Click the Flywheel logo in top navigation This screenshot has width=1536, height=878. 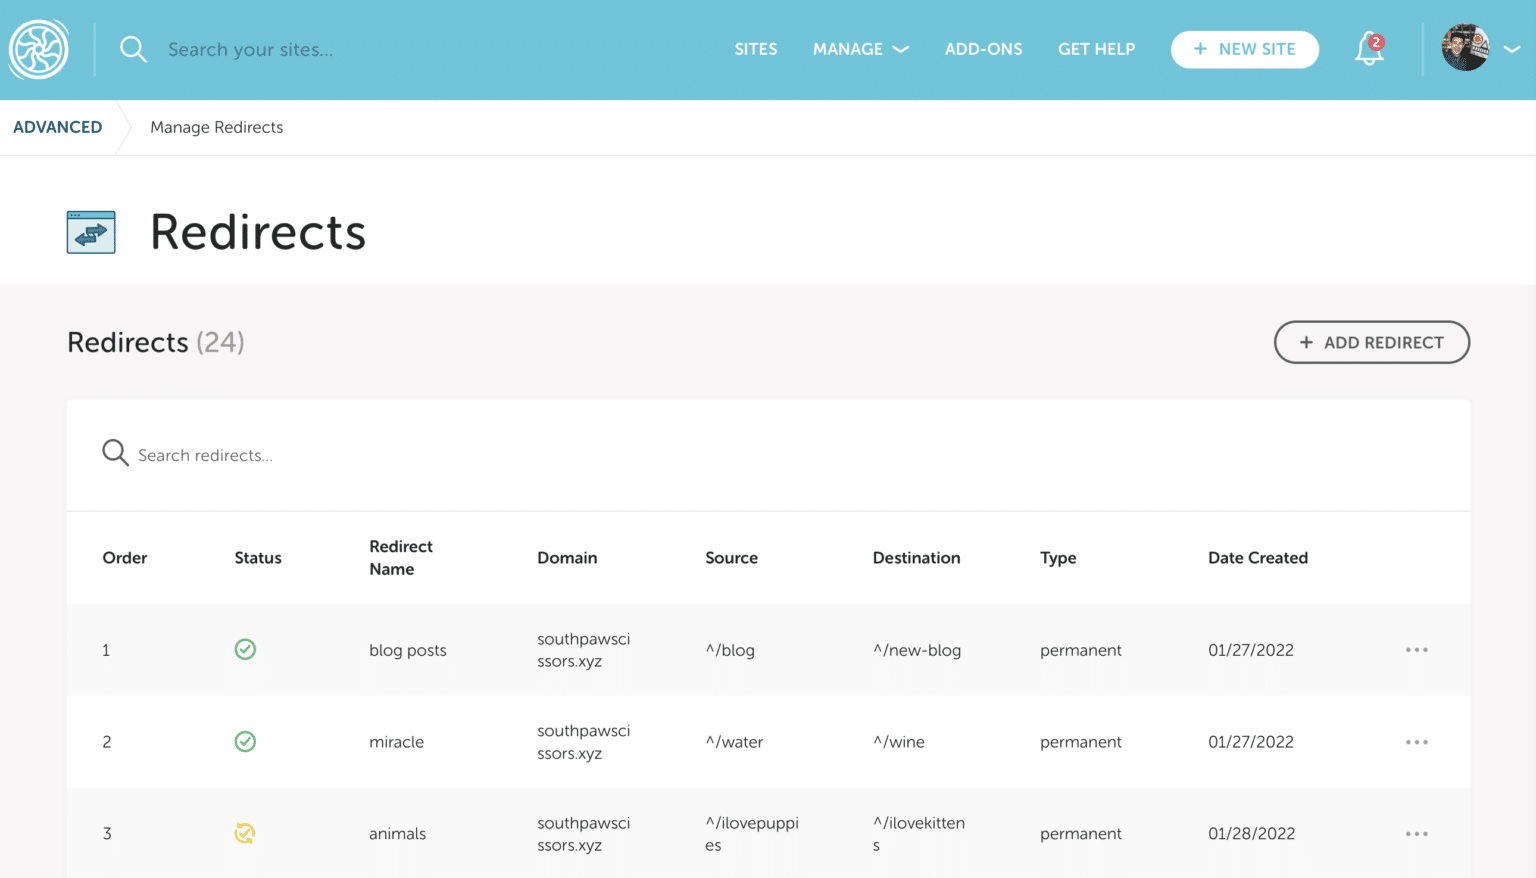(38, 49)
